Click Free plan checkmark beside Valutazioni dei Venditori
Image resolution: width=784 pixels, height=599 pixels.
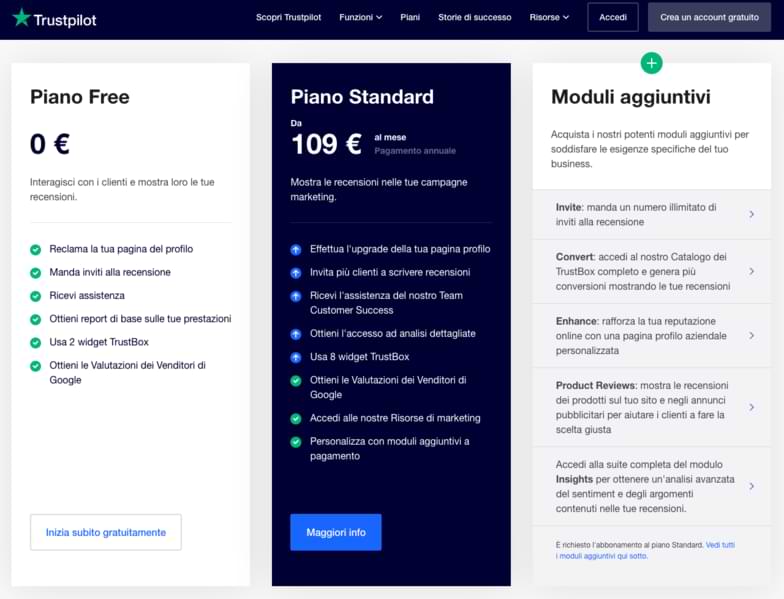[x=36, y=366]
